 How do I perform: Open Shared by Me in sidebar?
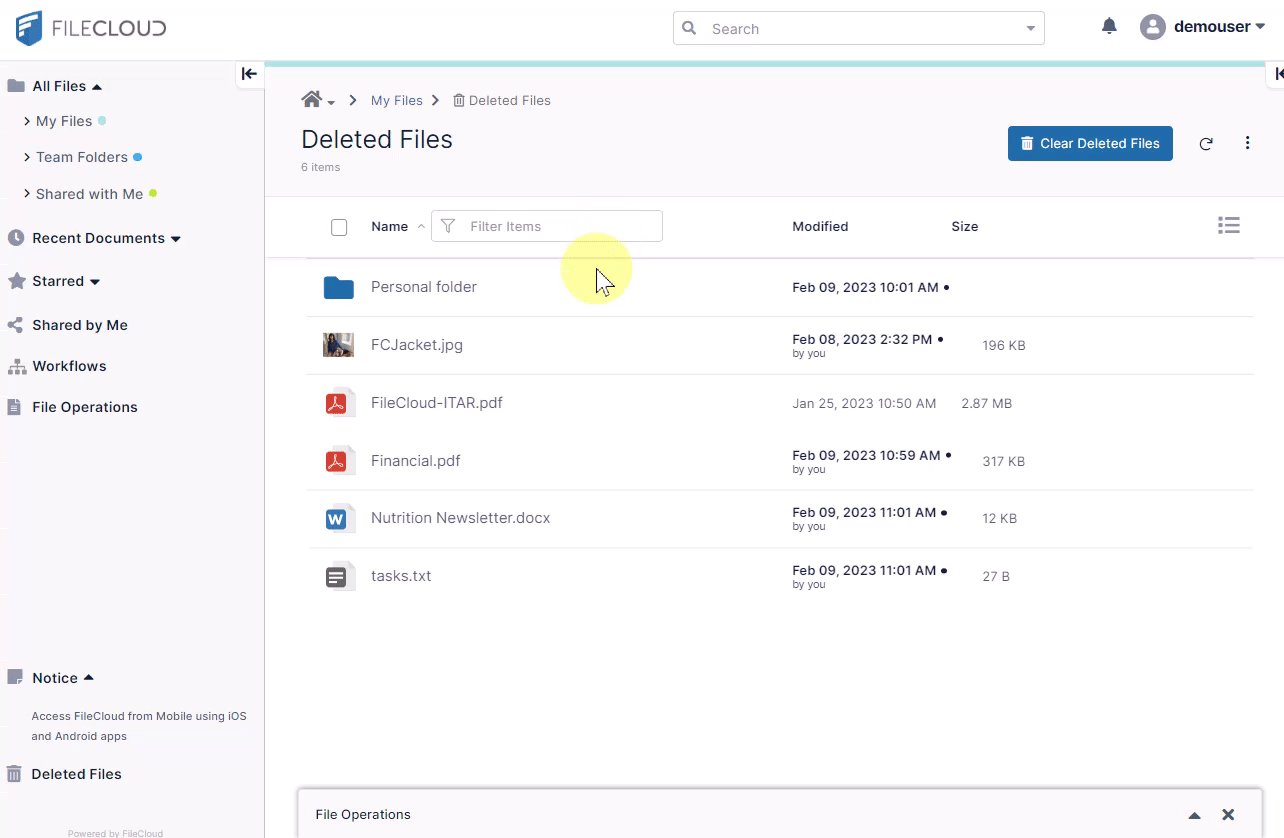pyautogui.click(x=79, y=325)
